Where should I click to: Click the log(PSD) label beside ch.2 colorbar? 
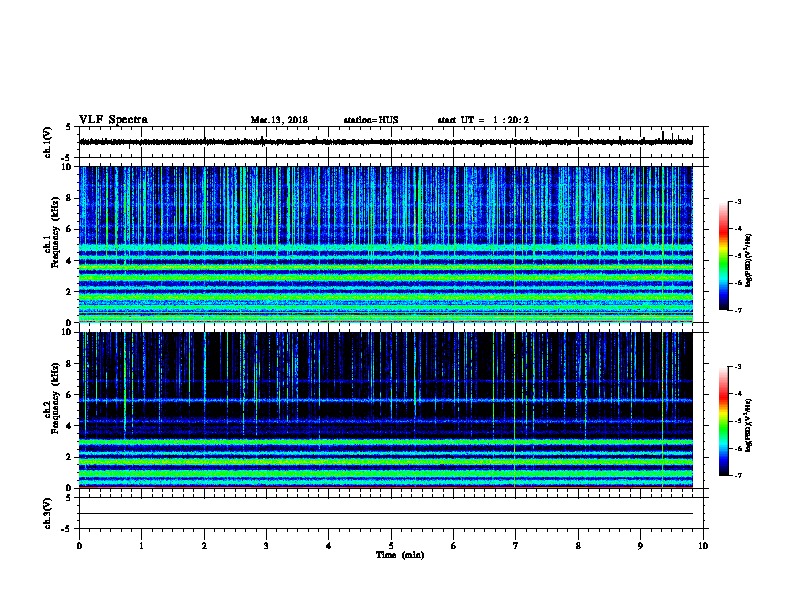pos(748,425)
